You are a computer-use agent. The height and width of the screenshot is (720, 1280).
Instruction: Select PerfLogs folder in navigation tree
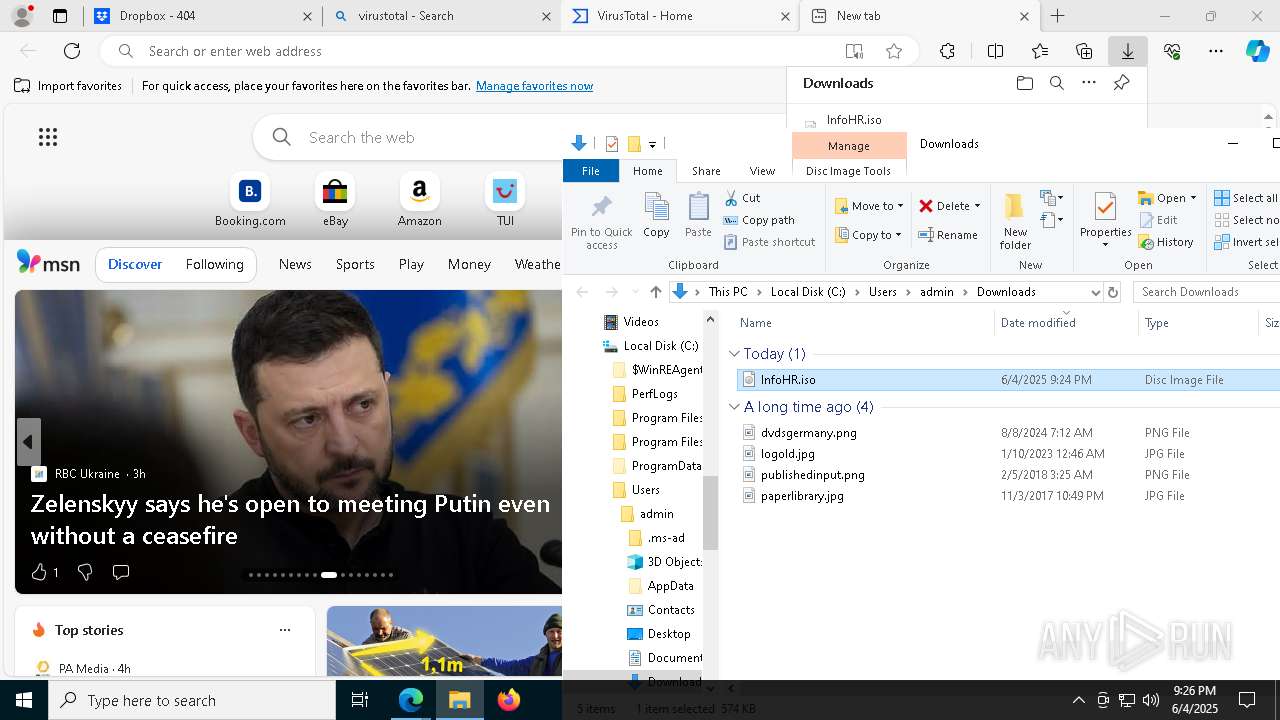coord(654,394)
